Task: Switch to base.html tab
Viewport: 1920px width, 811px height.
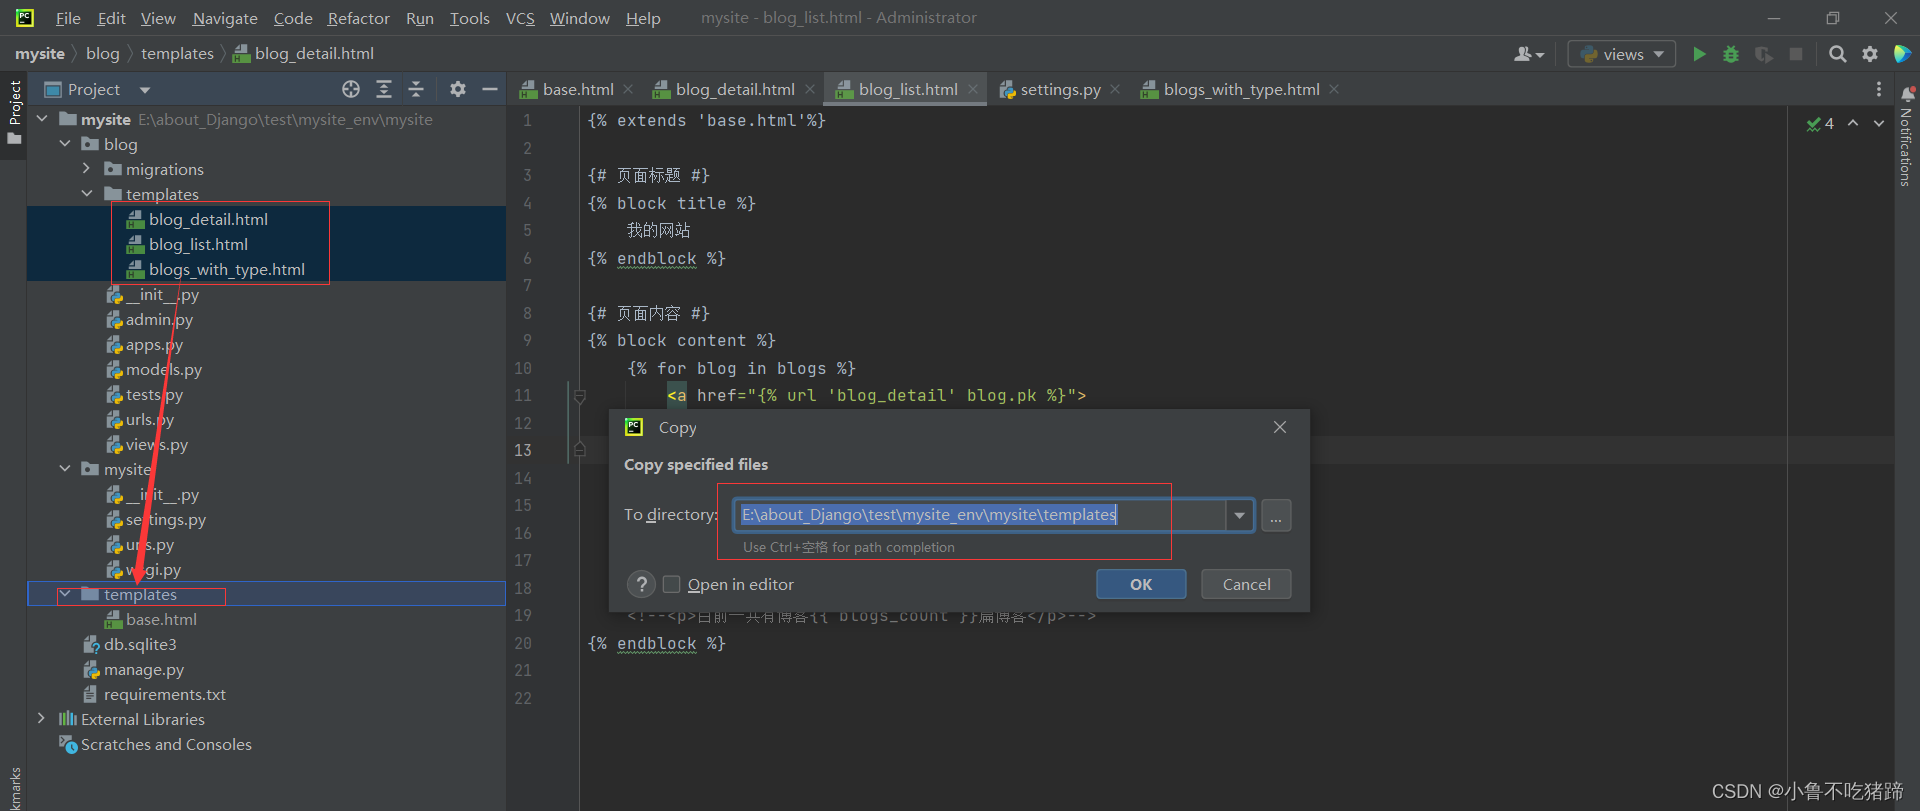Action: tap(577, 89)
